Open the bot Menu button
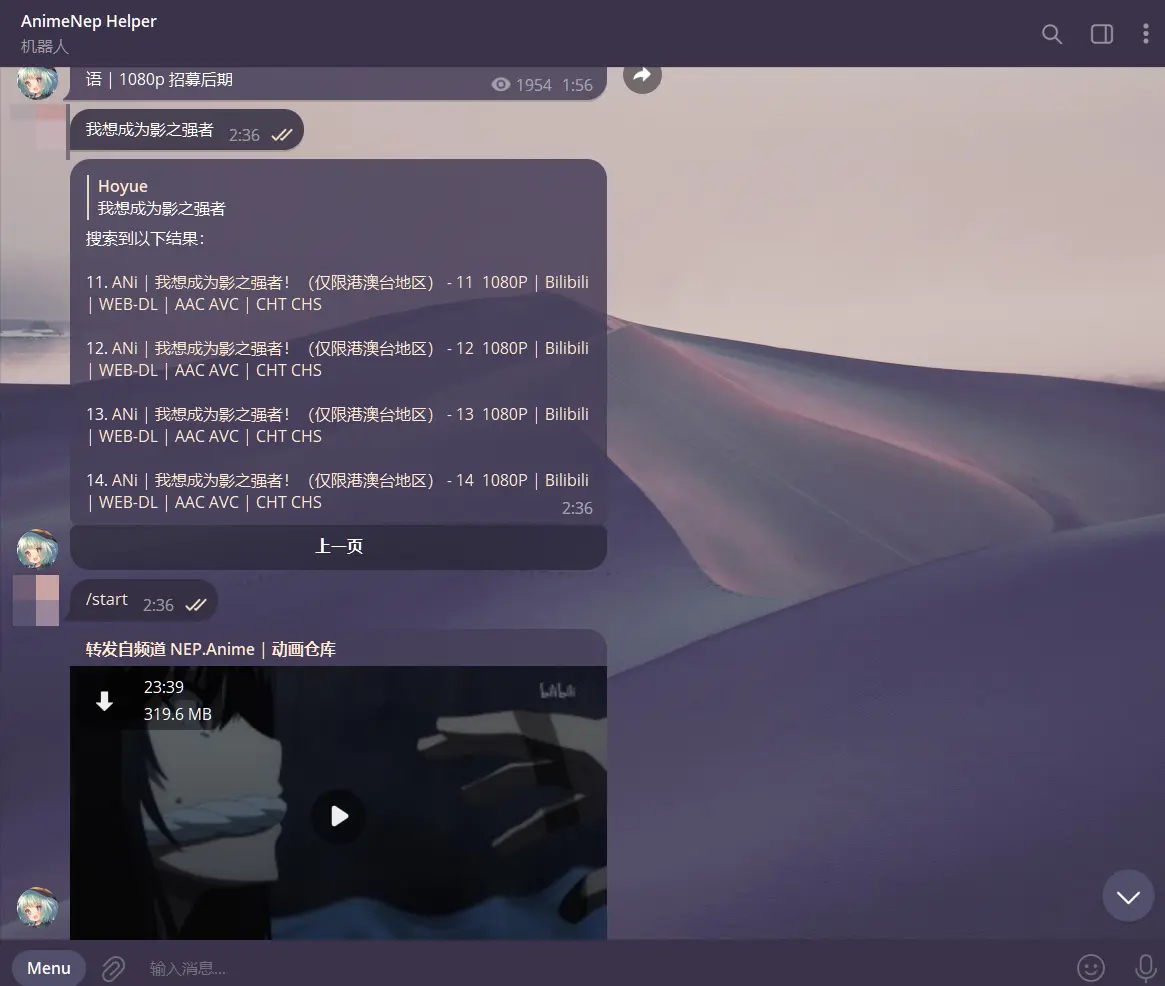The height and width of the screenshot is (986, 1165). [49, 968]
